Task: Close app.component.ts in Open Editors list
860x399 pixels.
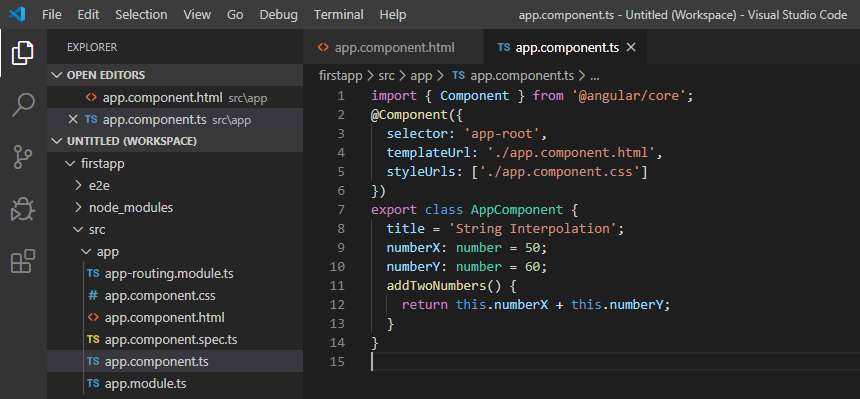Action: 72,120
